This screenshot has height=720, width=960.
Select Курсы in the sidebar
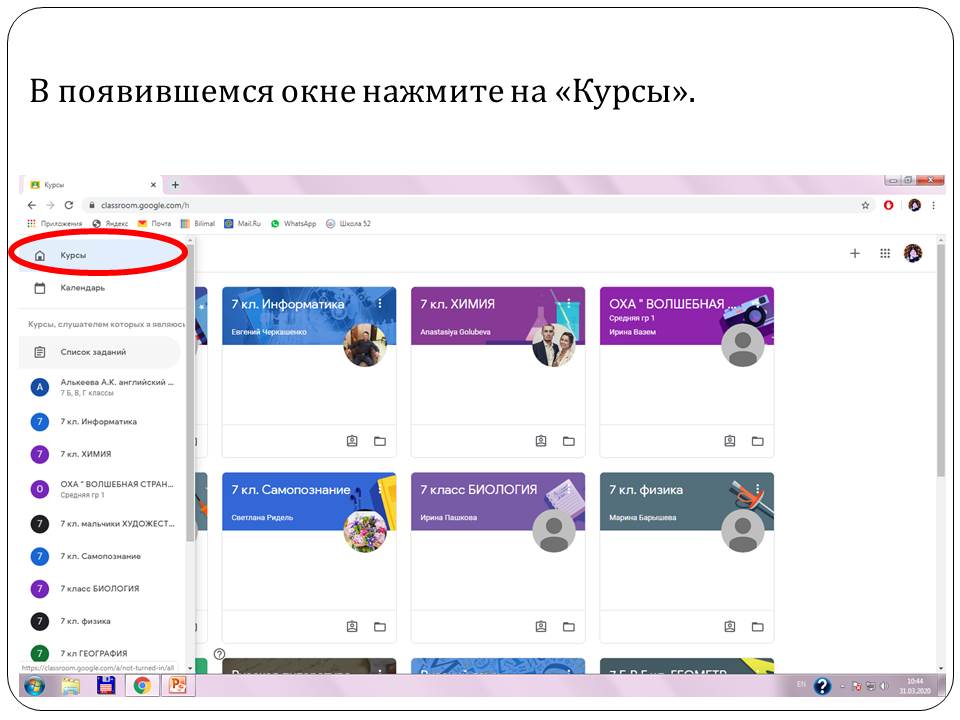[x=73, y=255]
